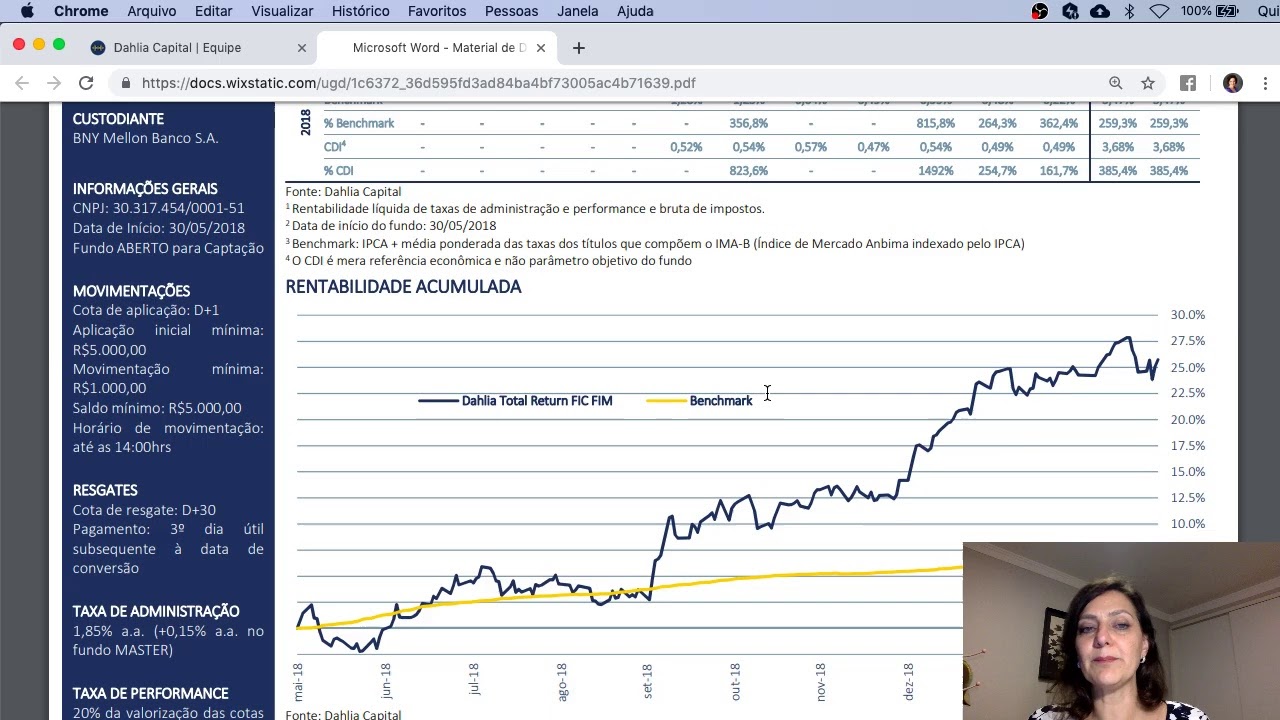Open the Visualizar menu
The height and width of the screenshot is (720, 1280).
click(x=282, y=11)
